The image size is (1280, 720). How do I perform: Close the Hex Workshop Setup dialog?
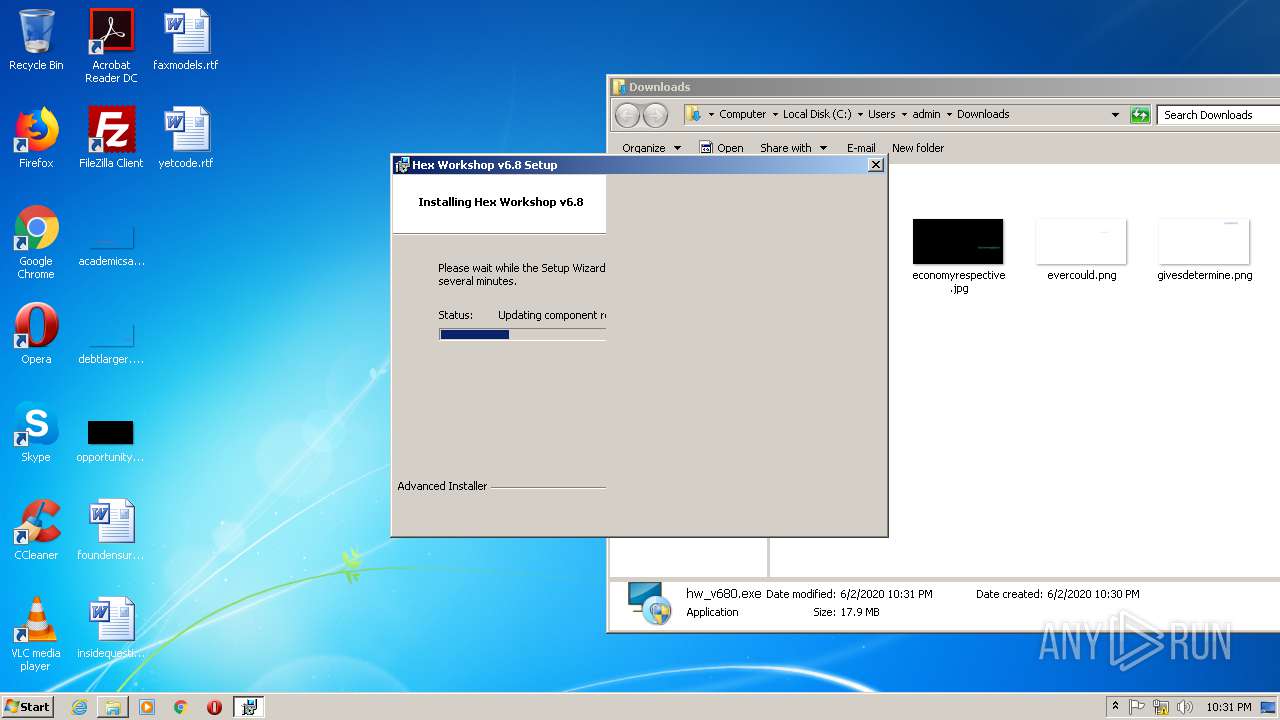875,165
